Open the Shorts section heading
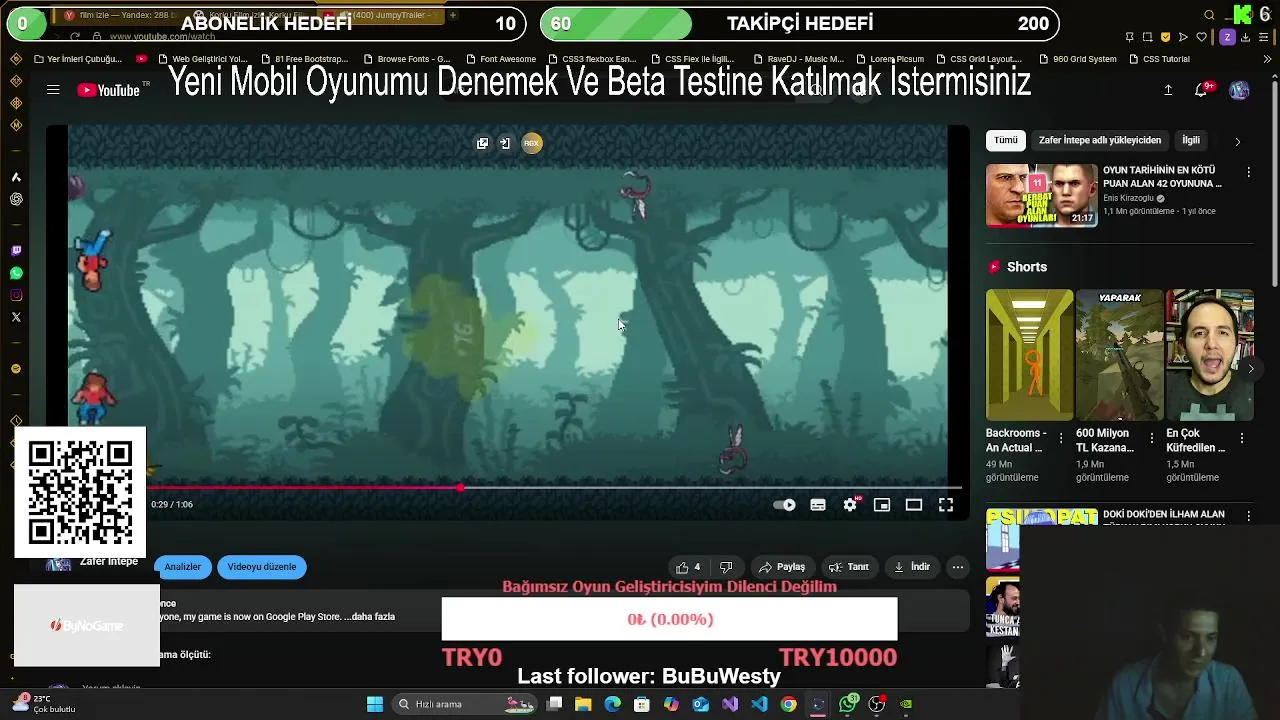 point(1027,267)
